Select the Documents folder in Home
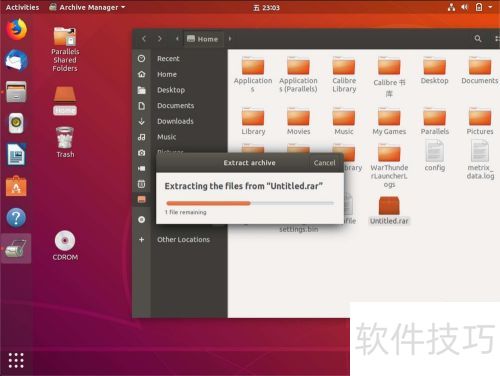Screen dimensions: 500x376 tap(480, 71)
